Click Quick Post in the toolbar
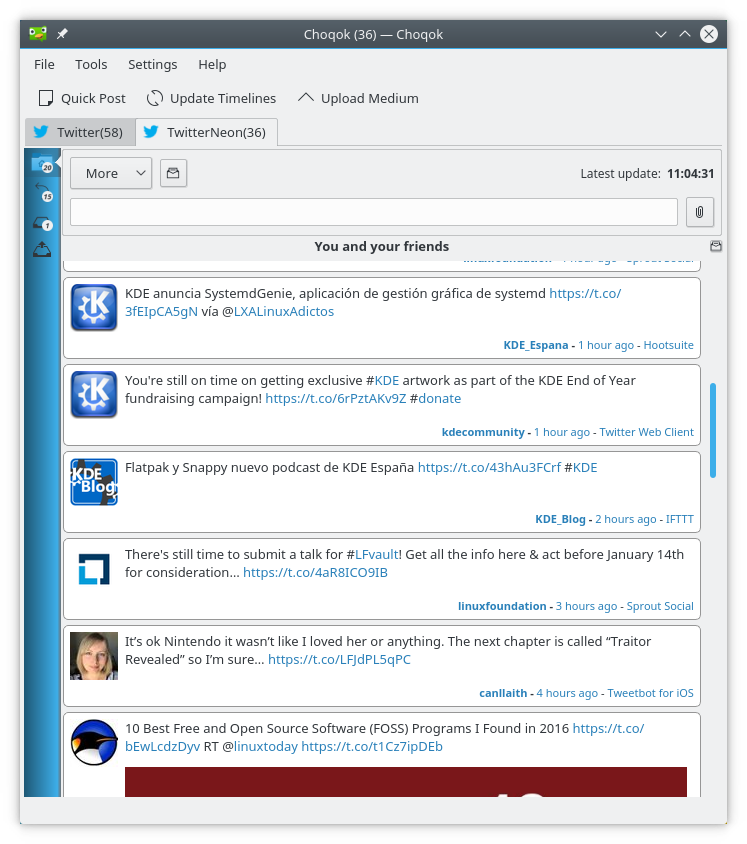Image resolution: width=747 pixels, height=844 pixels. [x=82, y=98]
